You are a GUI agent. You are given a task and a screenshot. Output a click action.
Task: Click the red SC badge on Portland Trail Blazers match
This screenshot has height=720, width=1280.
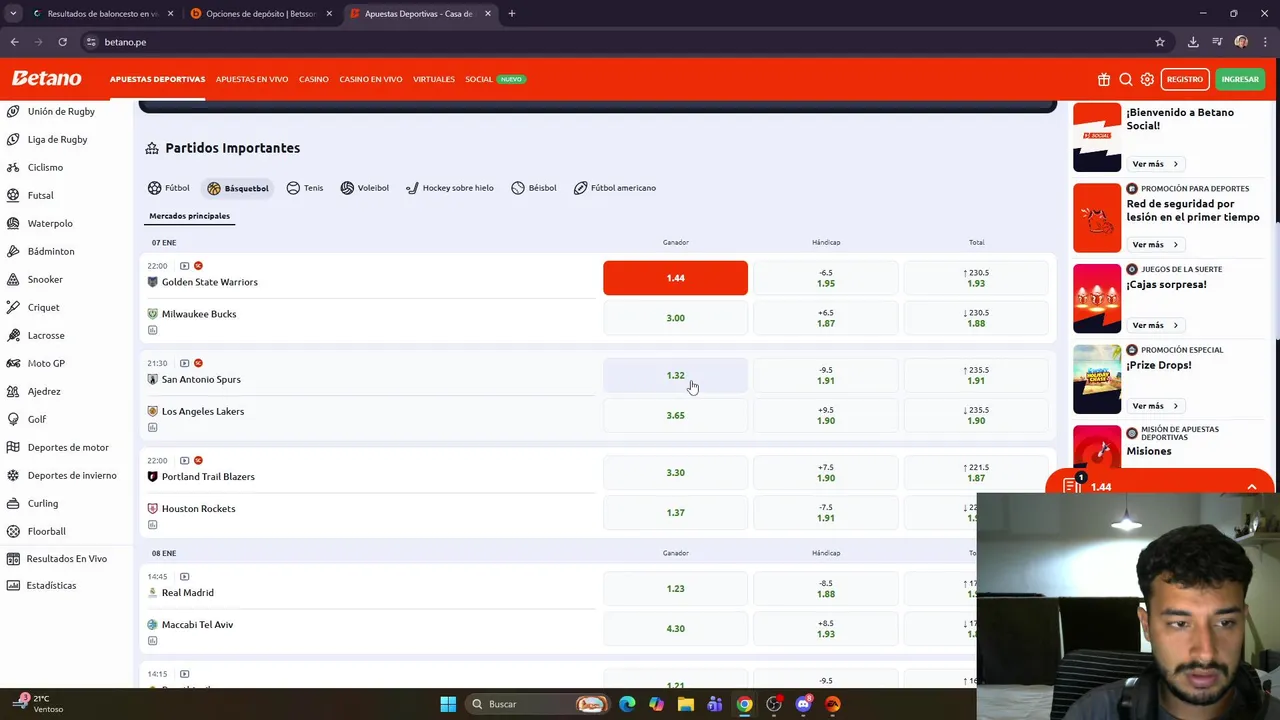pyautogui.click(x=198, y=460)
